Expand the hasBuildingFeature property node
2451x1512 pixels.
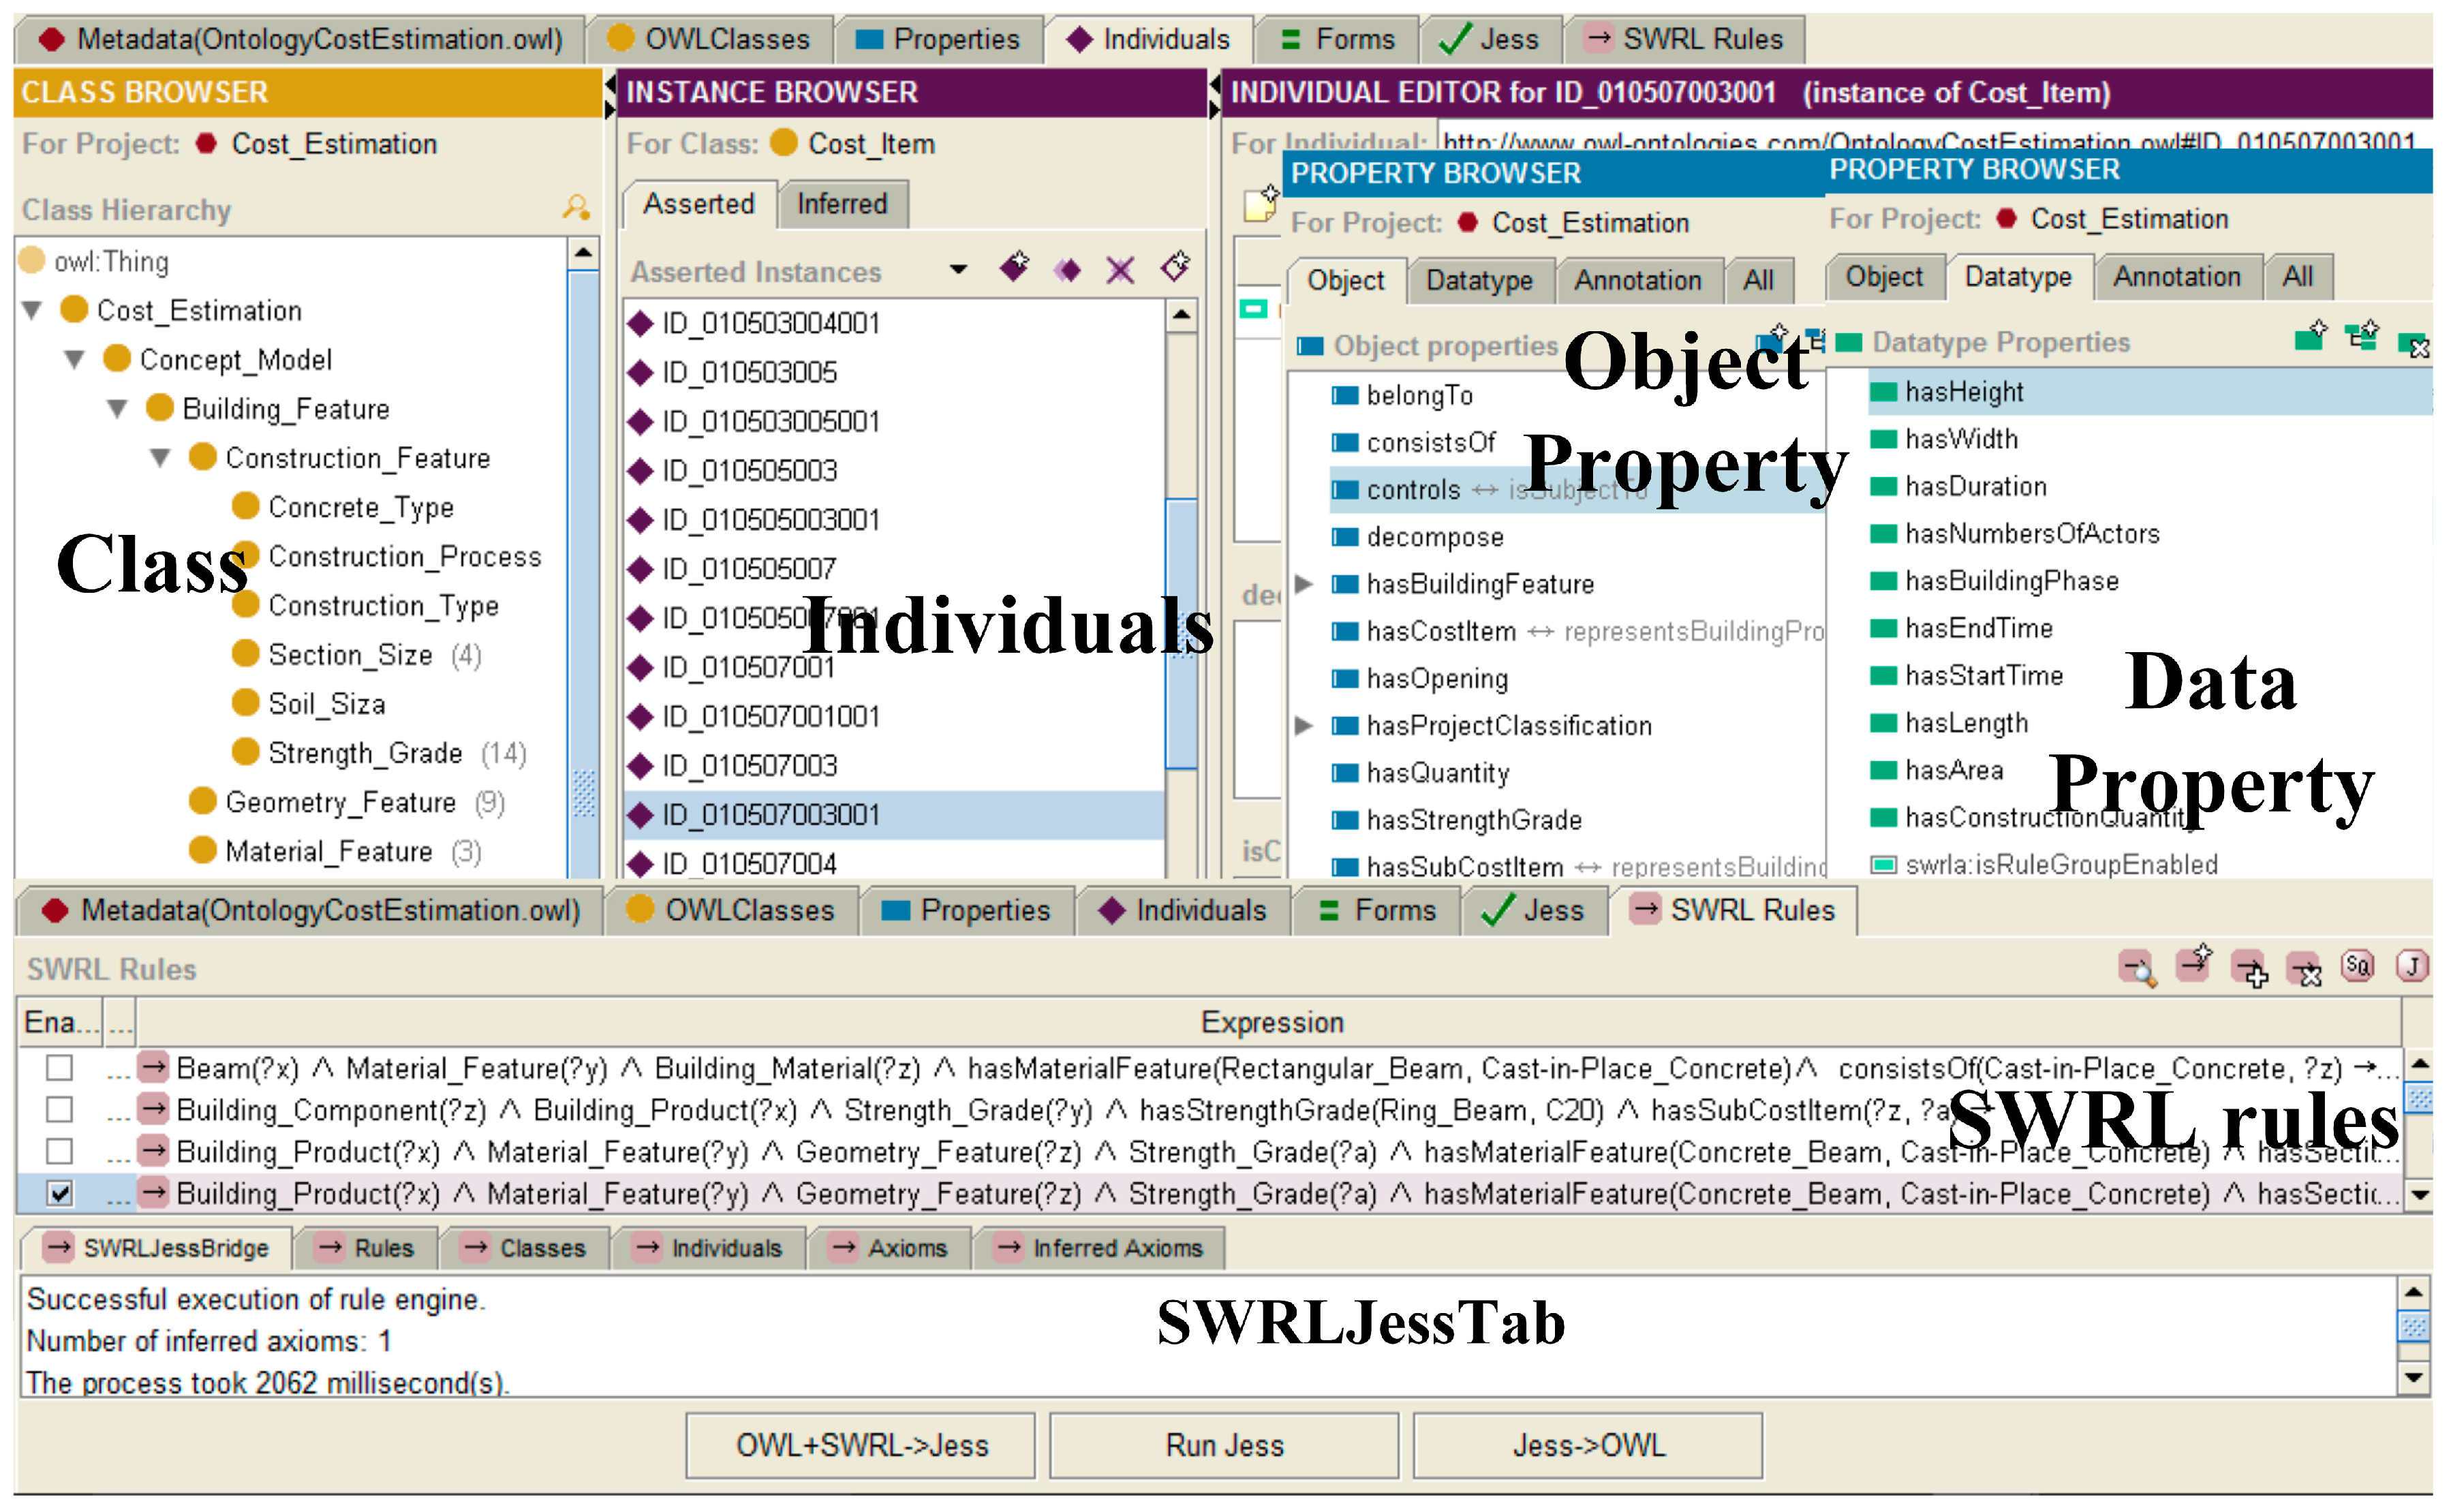click(1303, 583)
